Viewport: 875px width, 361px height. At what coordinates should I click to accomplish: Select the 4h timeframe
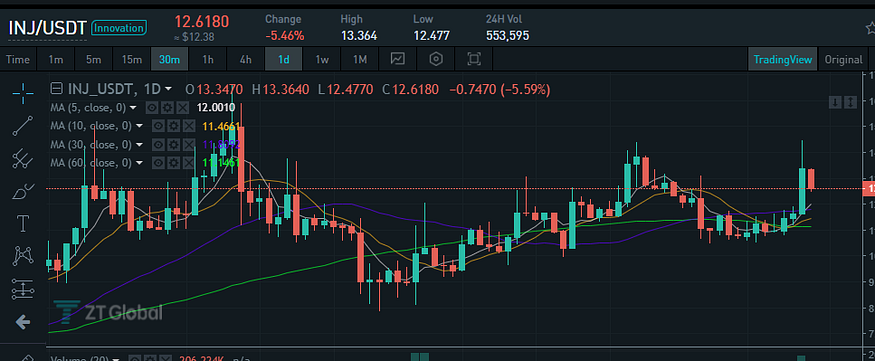(246, 59)
